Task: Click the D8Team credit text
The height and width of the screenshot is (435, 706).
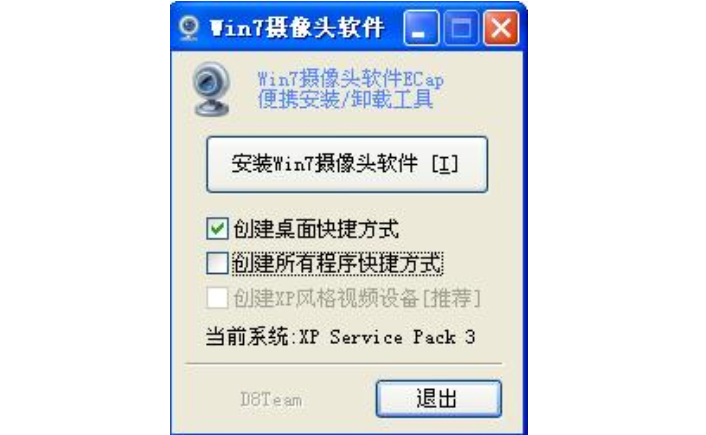Action: point(271,399)
